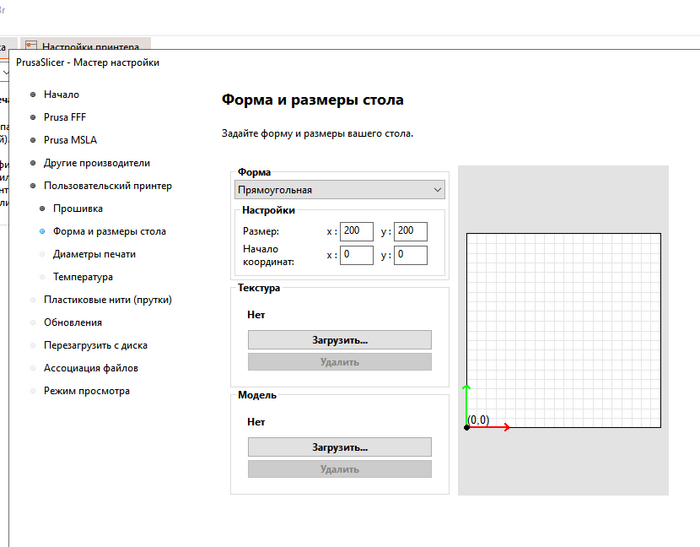
Task: Focus the Начало координат y field
Action: pyautogui.click(x=410, y=255)
